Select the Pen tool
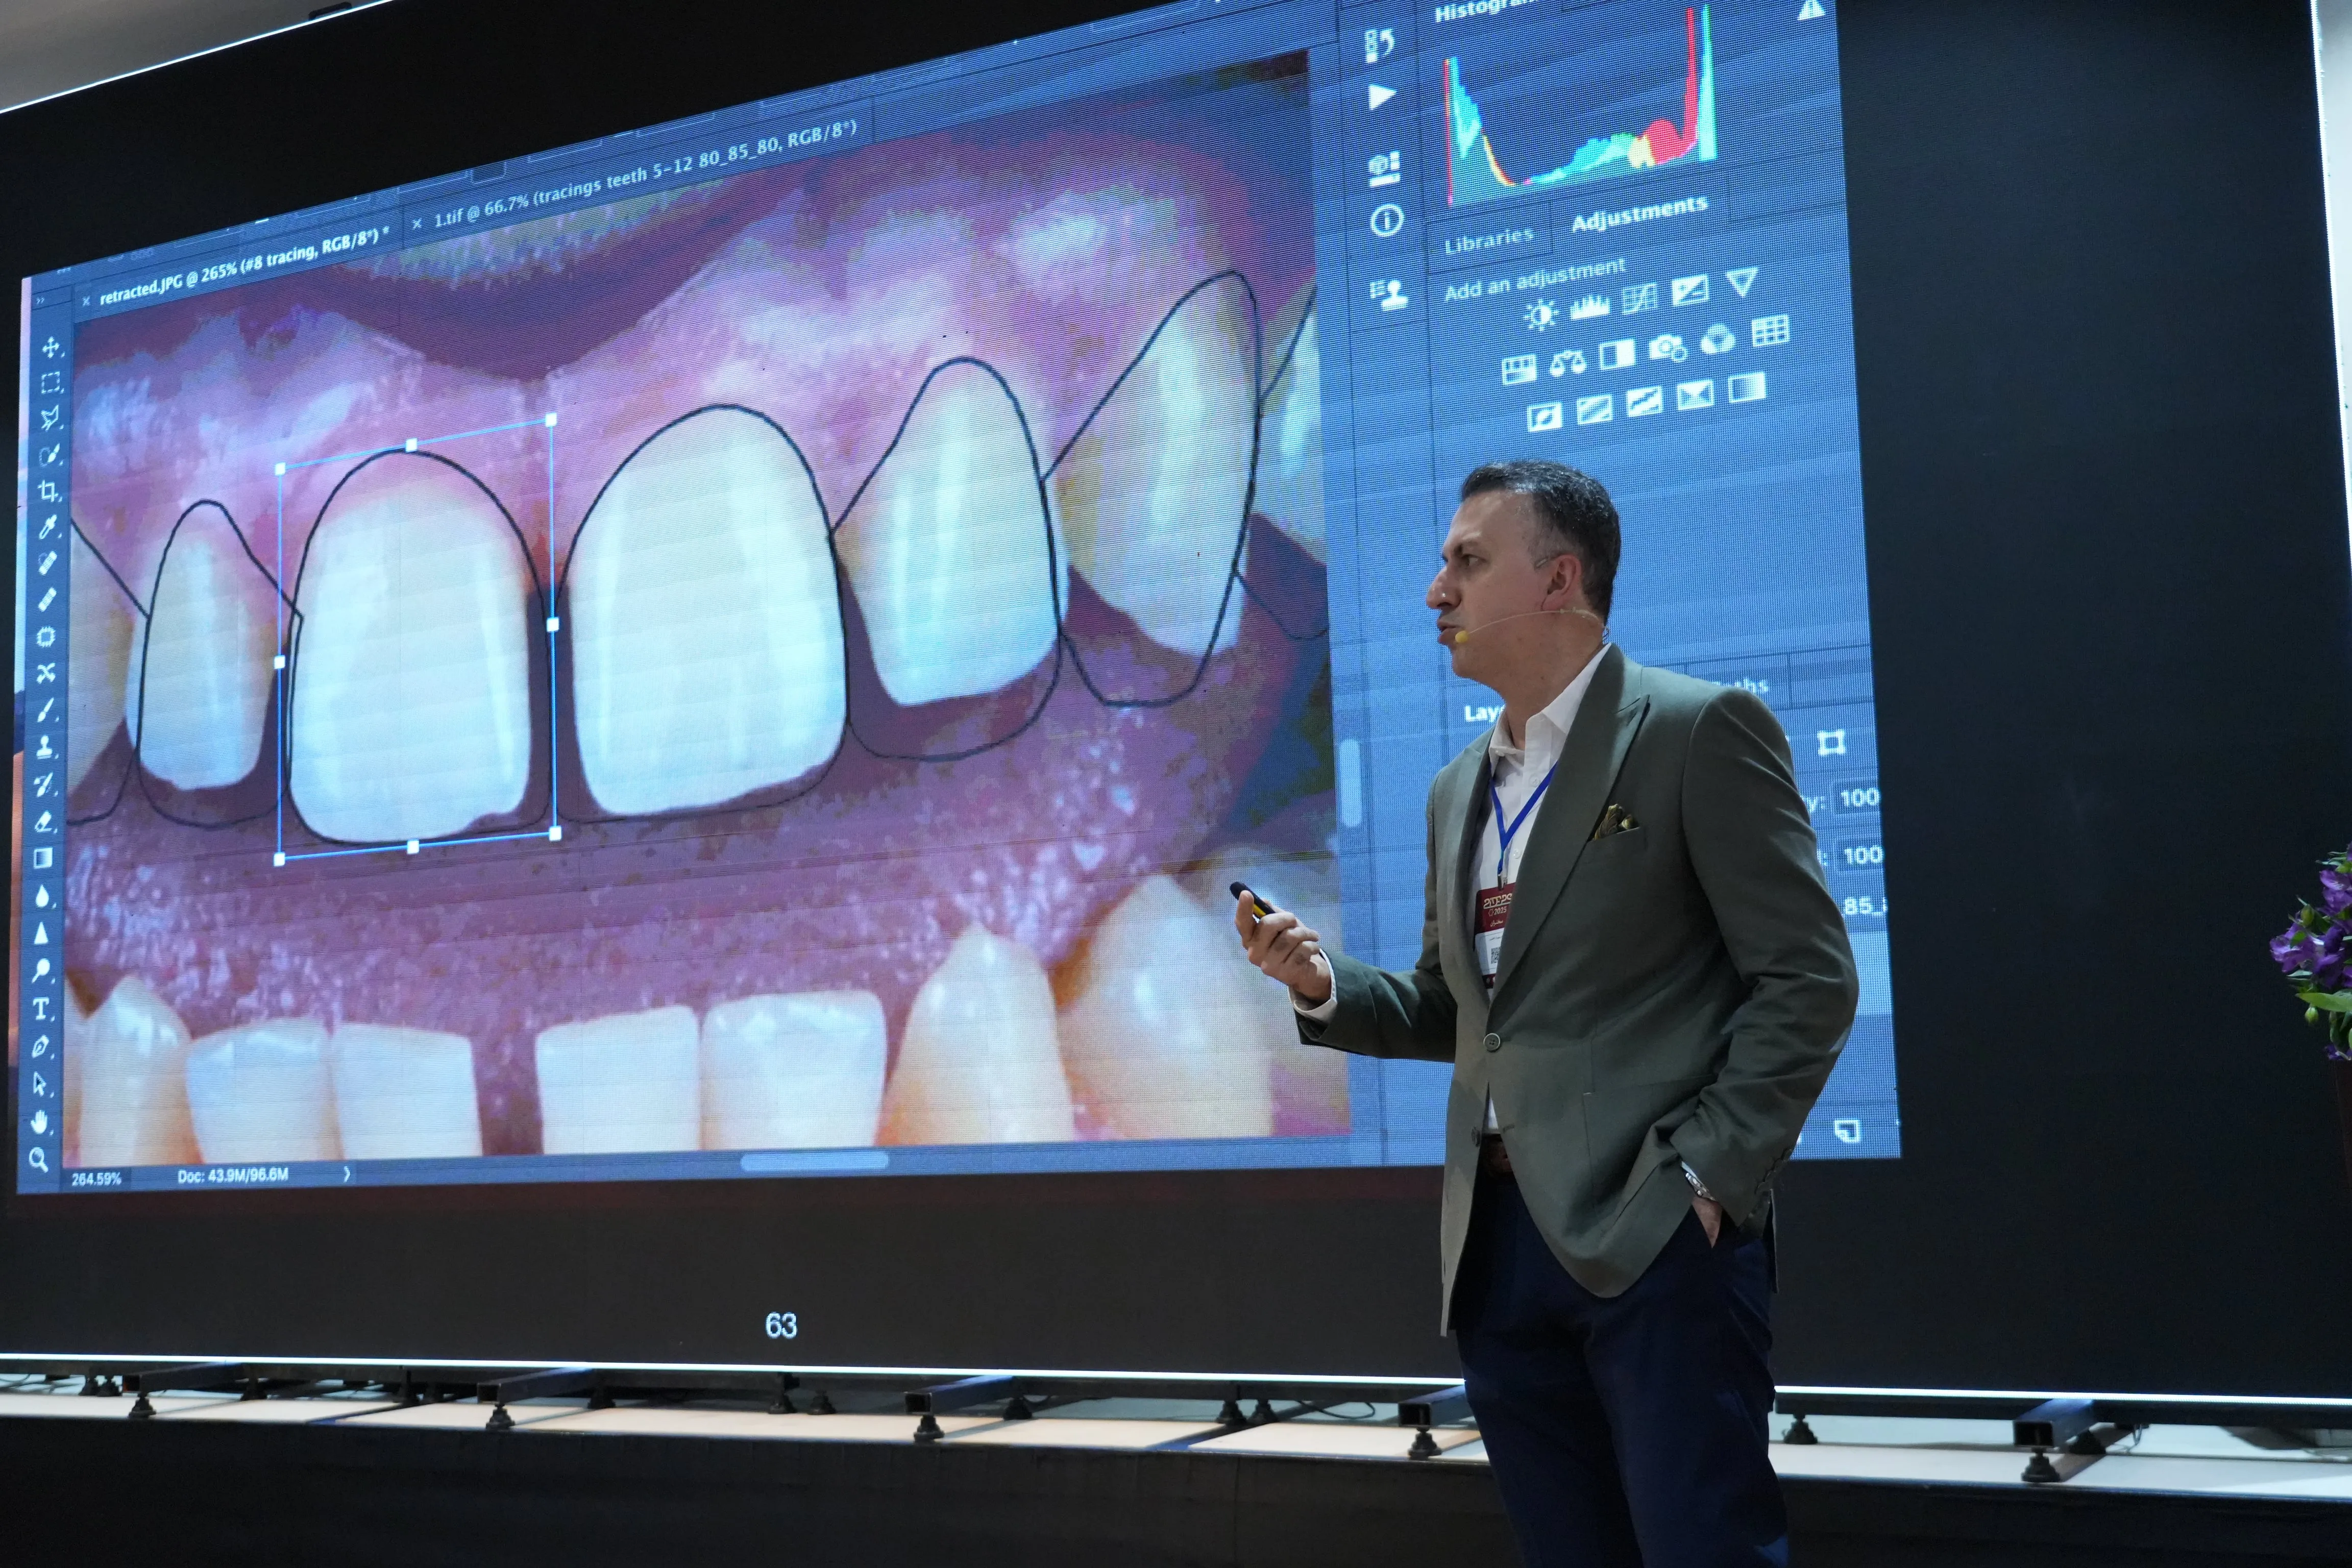 [41, 1046]
